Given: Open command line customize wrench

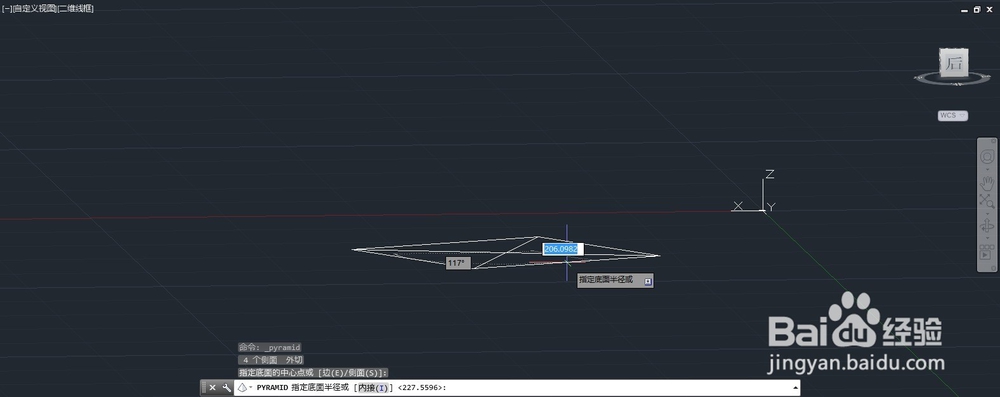Looking at the screenshot, I should coord(226,387).
